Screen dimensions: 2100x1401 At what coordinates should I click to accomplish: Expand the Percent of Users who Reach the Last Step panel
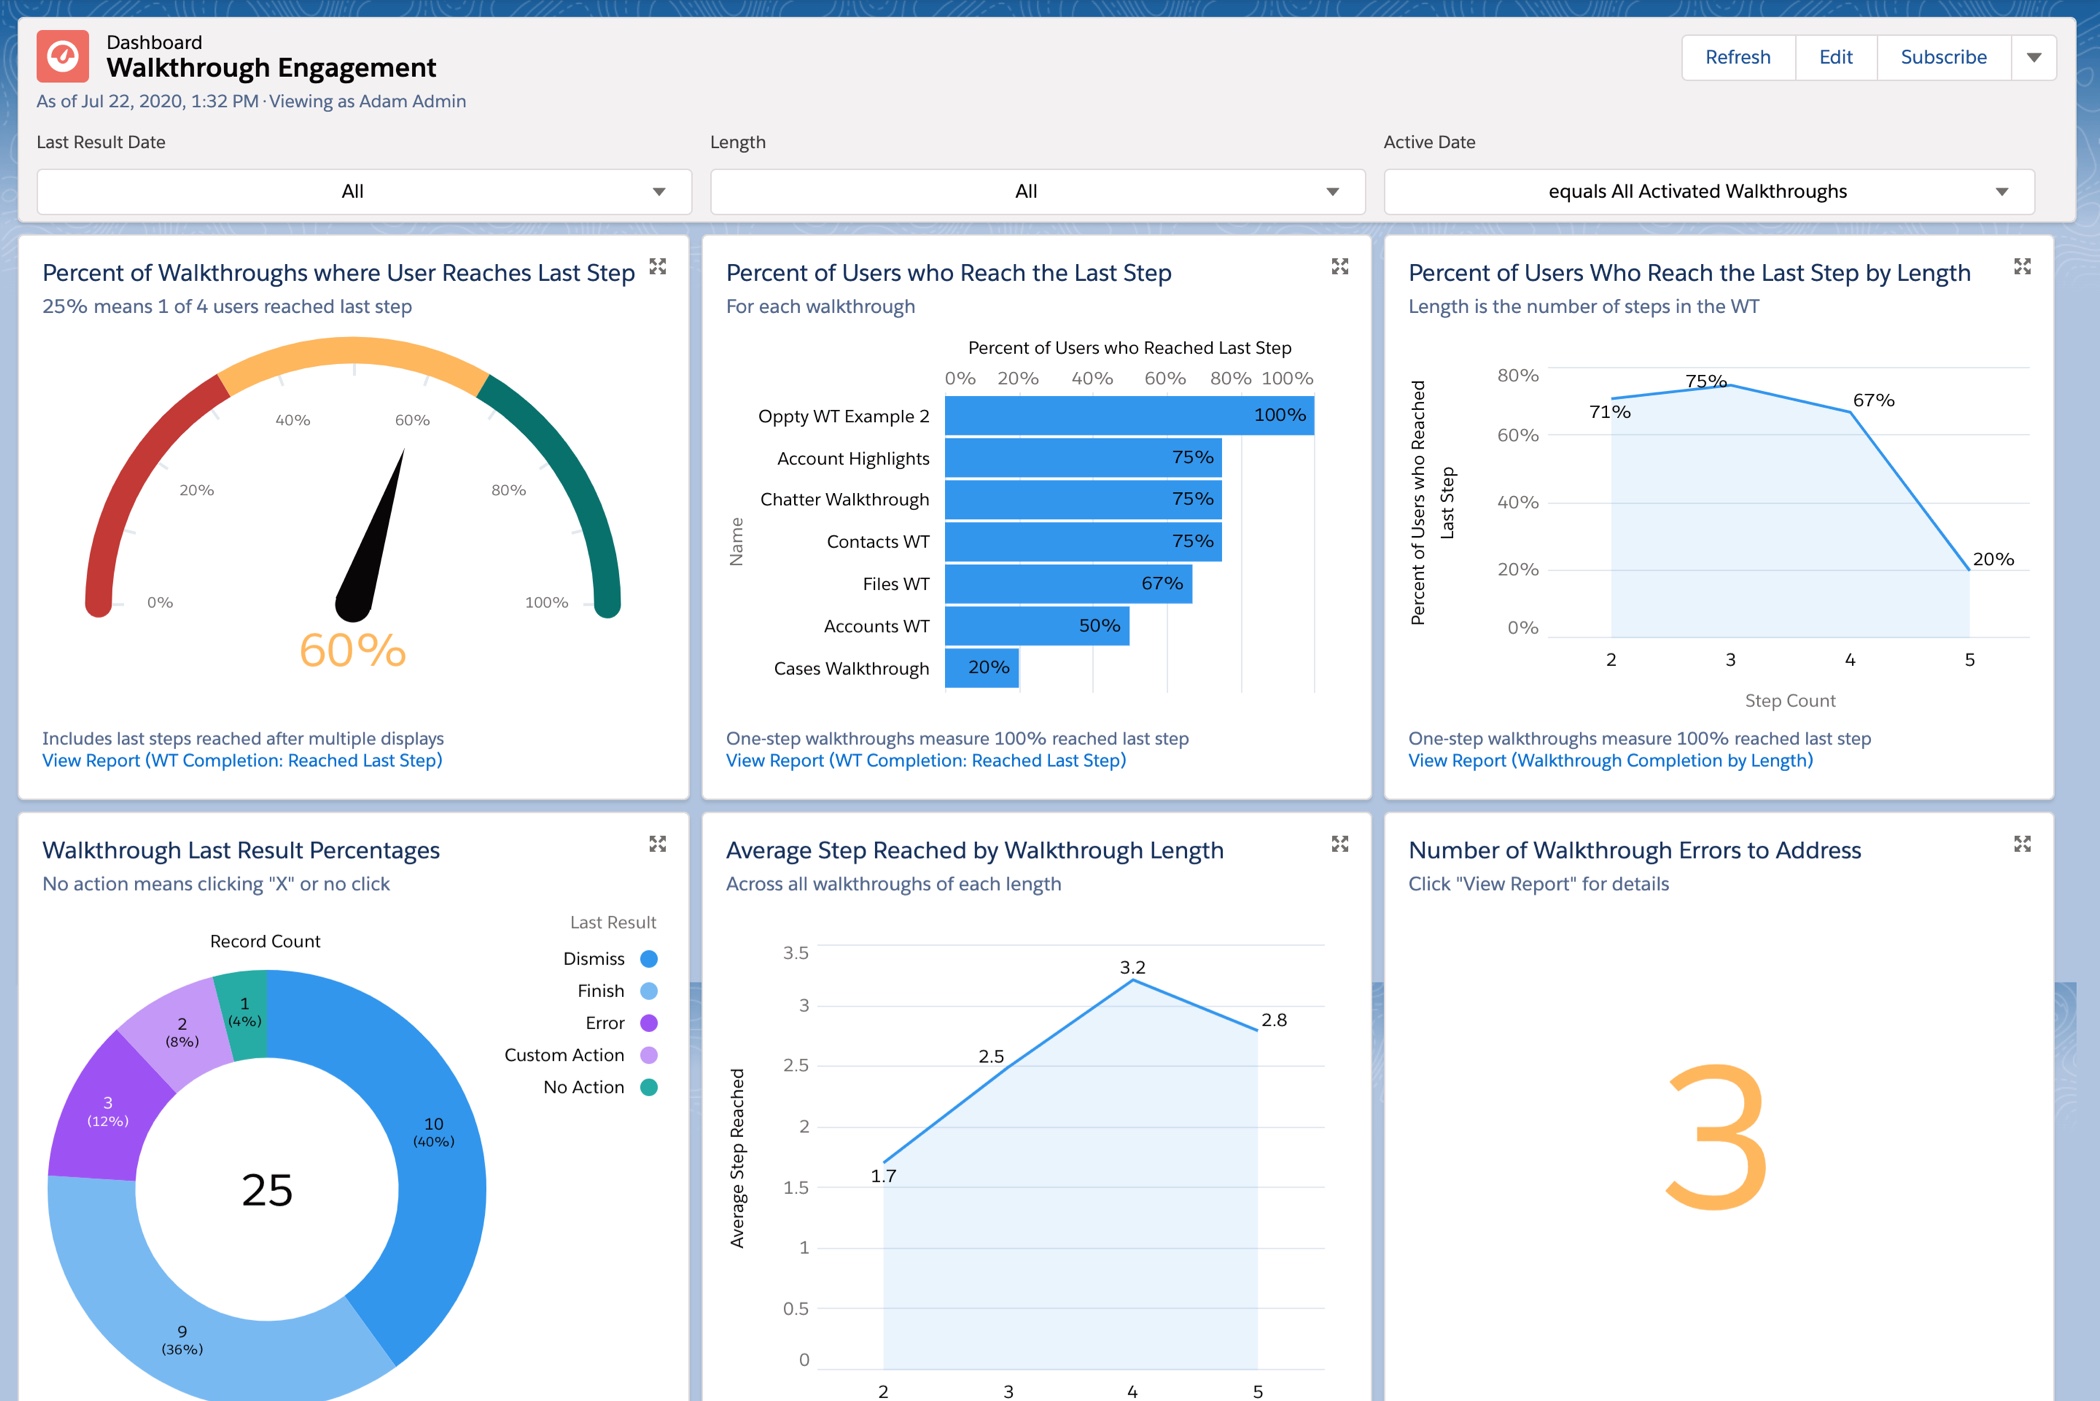coord(1341,267)
